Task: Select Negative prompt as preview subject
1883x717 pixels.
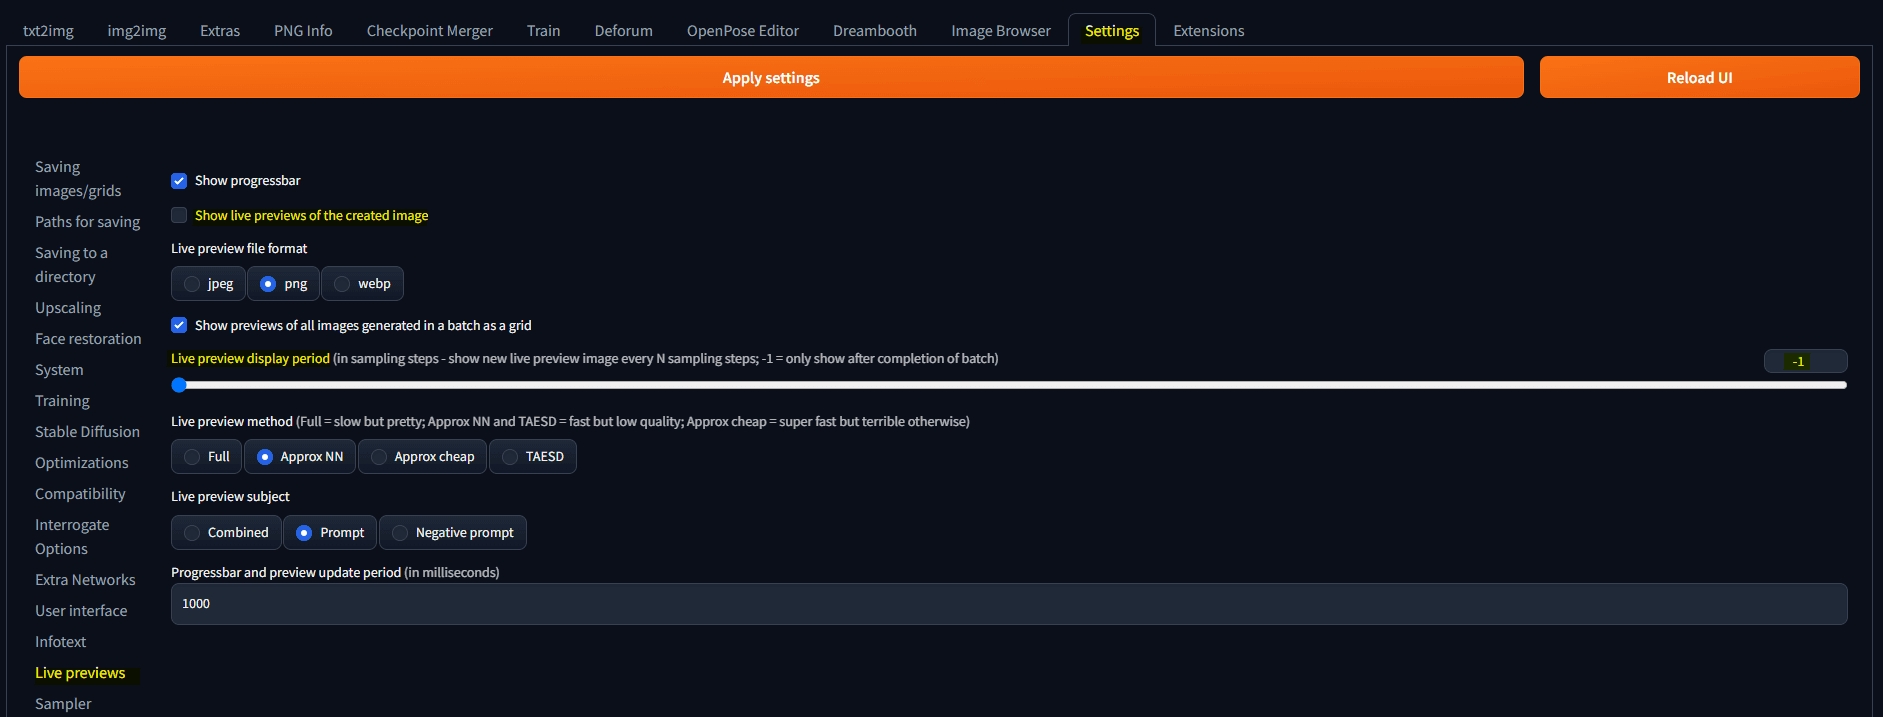Action: click(400, 533)
